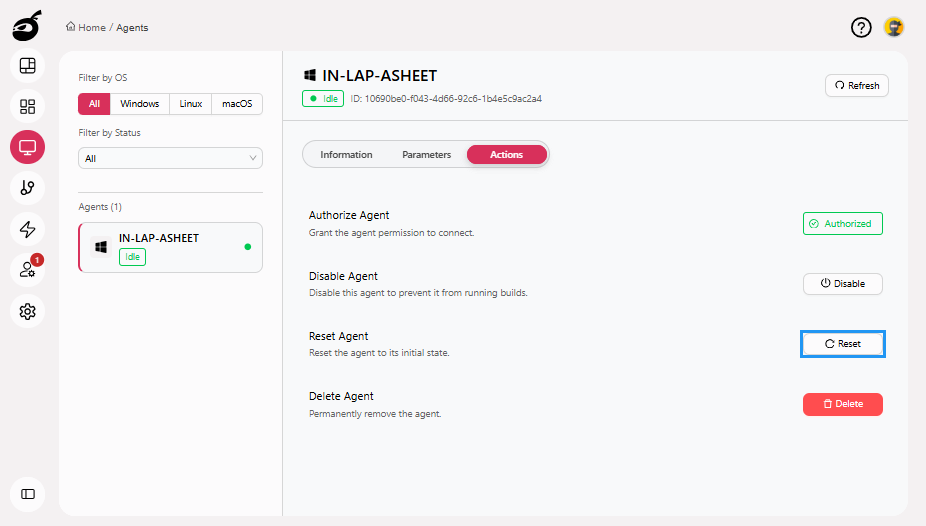This screenshot has width=926, height=526.
Task: Open user management icon with notification badge
Action: pos(28,269)
